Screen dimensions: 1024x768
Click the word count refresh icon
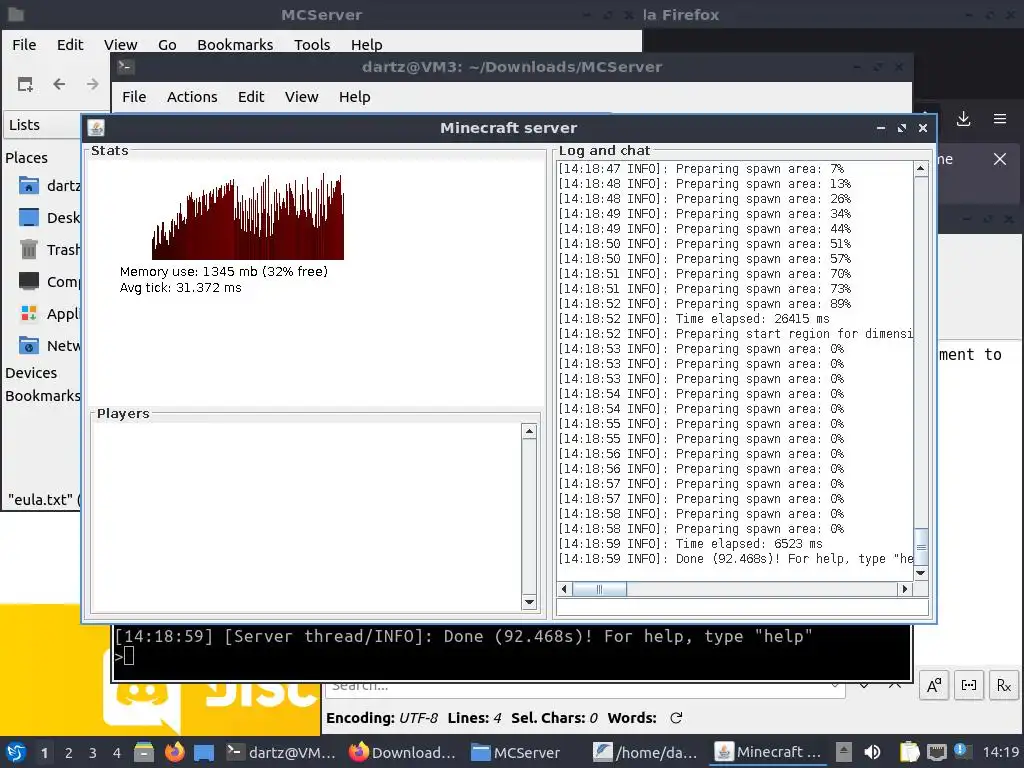click(676, 718)
